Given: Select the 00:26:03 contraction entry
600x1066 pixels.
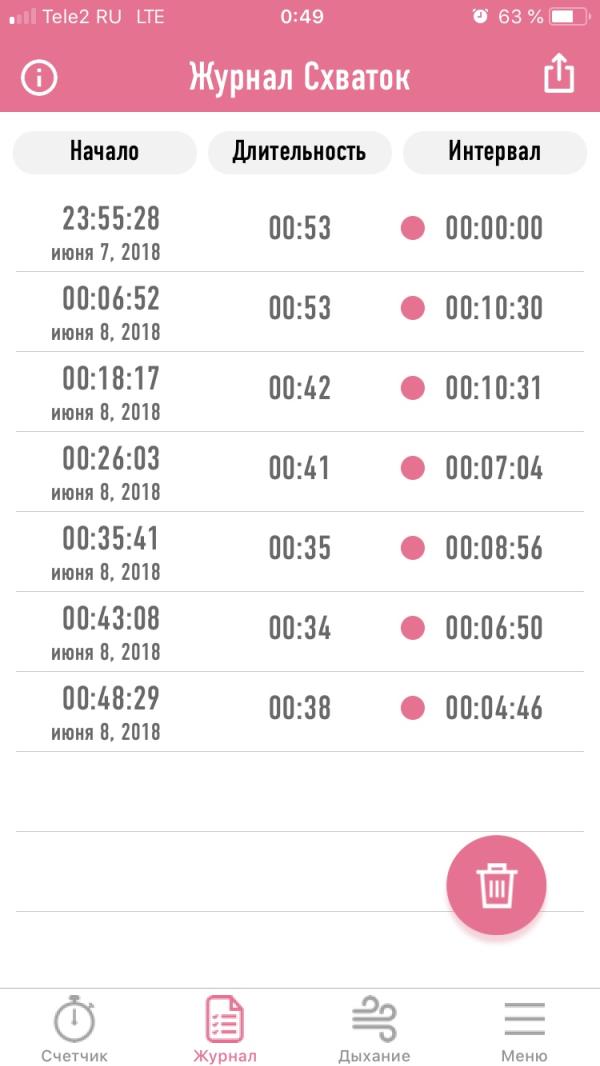Looking at the screenshot, I should point(300,472).
